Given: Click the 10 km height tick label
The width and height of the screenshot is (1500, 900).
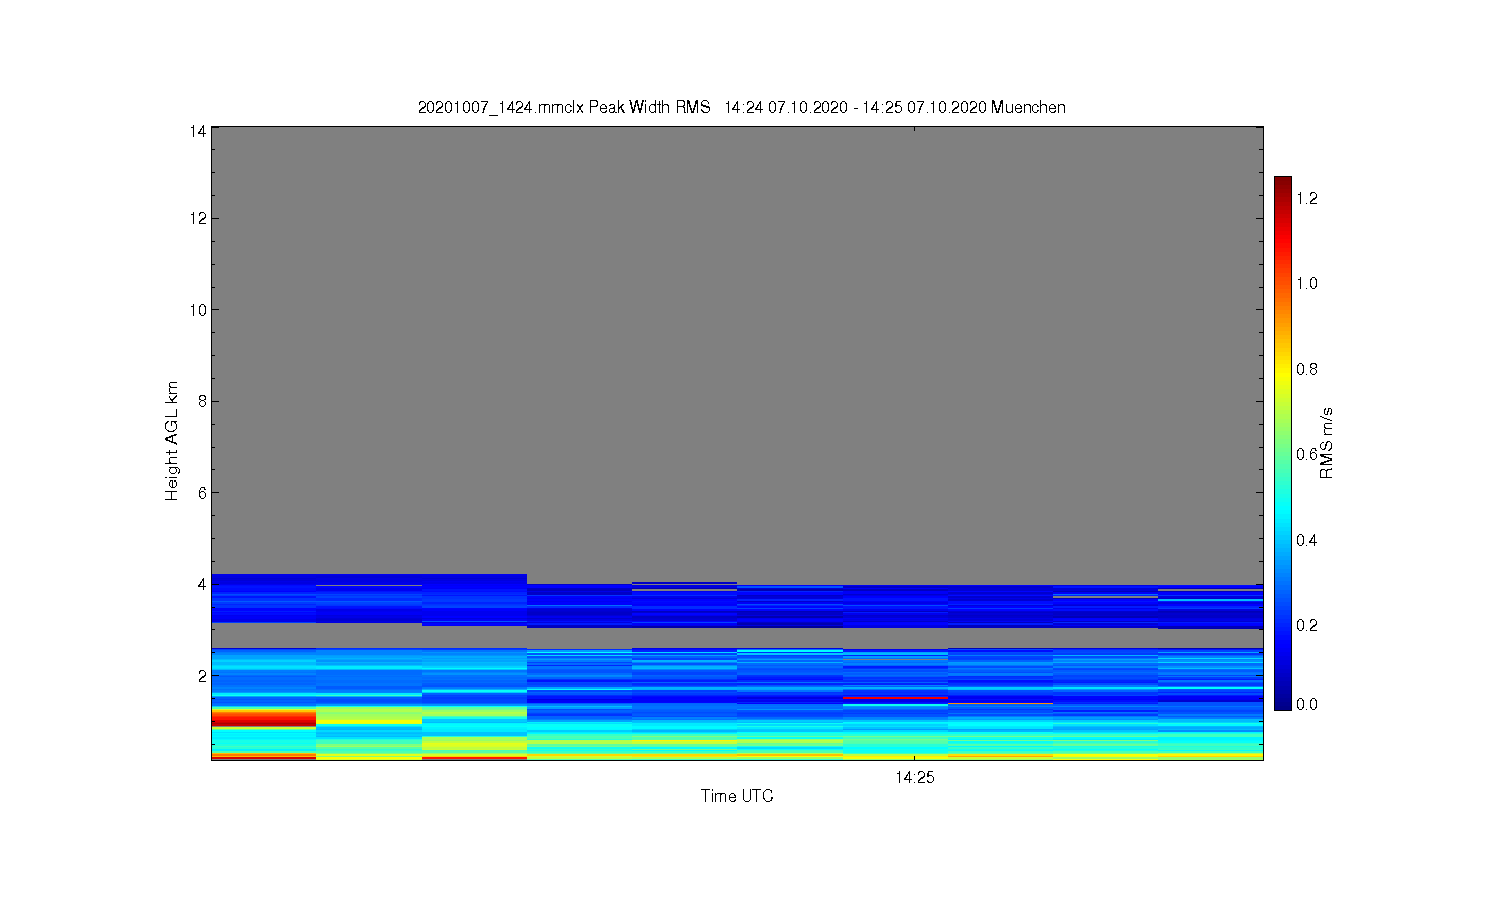Looking at the screenshot, I should (197, 310).
